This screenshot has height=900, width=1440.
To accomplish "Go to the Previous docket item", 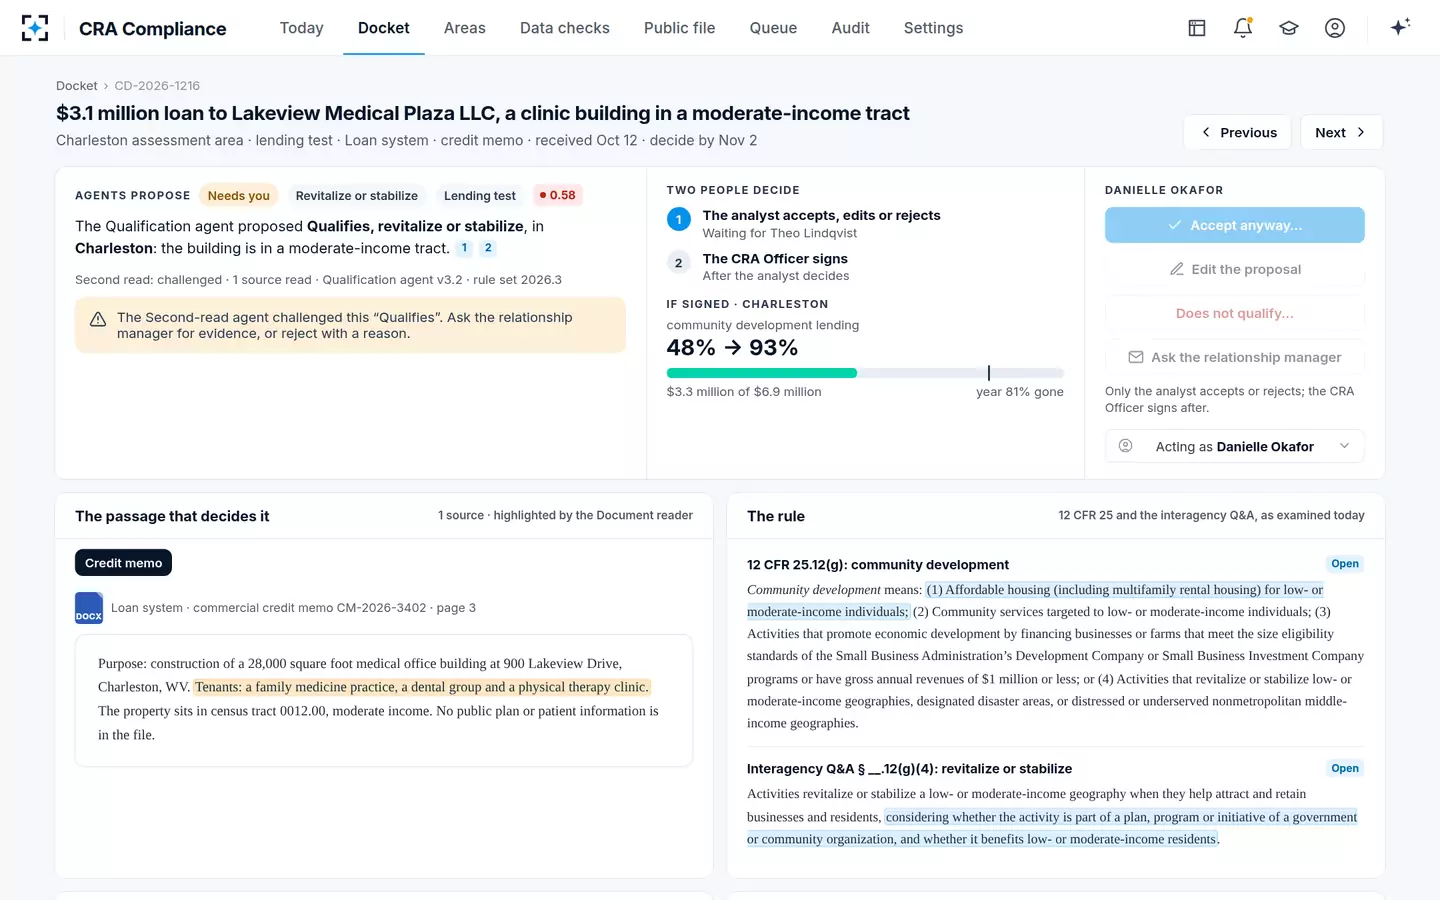I will tap(1238, 132).
